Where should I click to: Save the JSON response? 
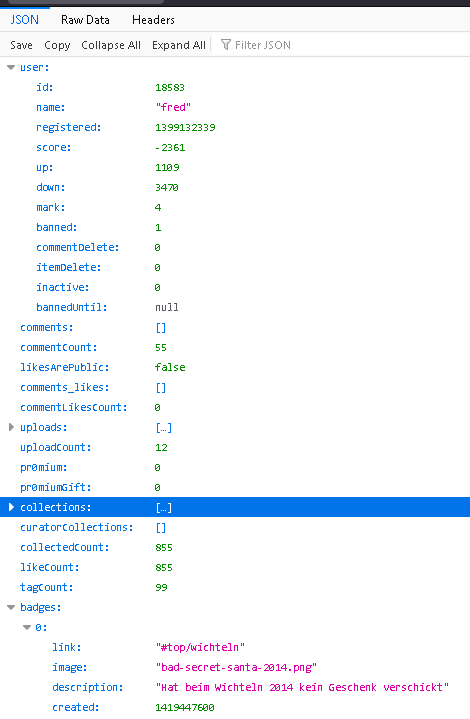[21, 45]
